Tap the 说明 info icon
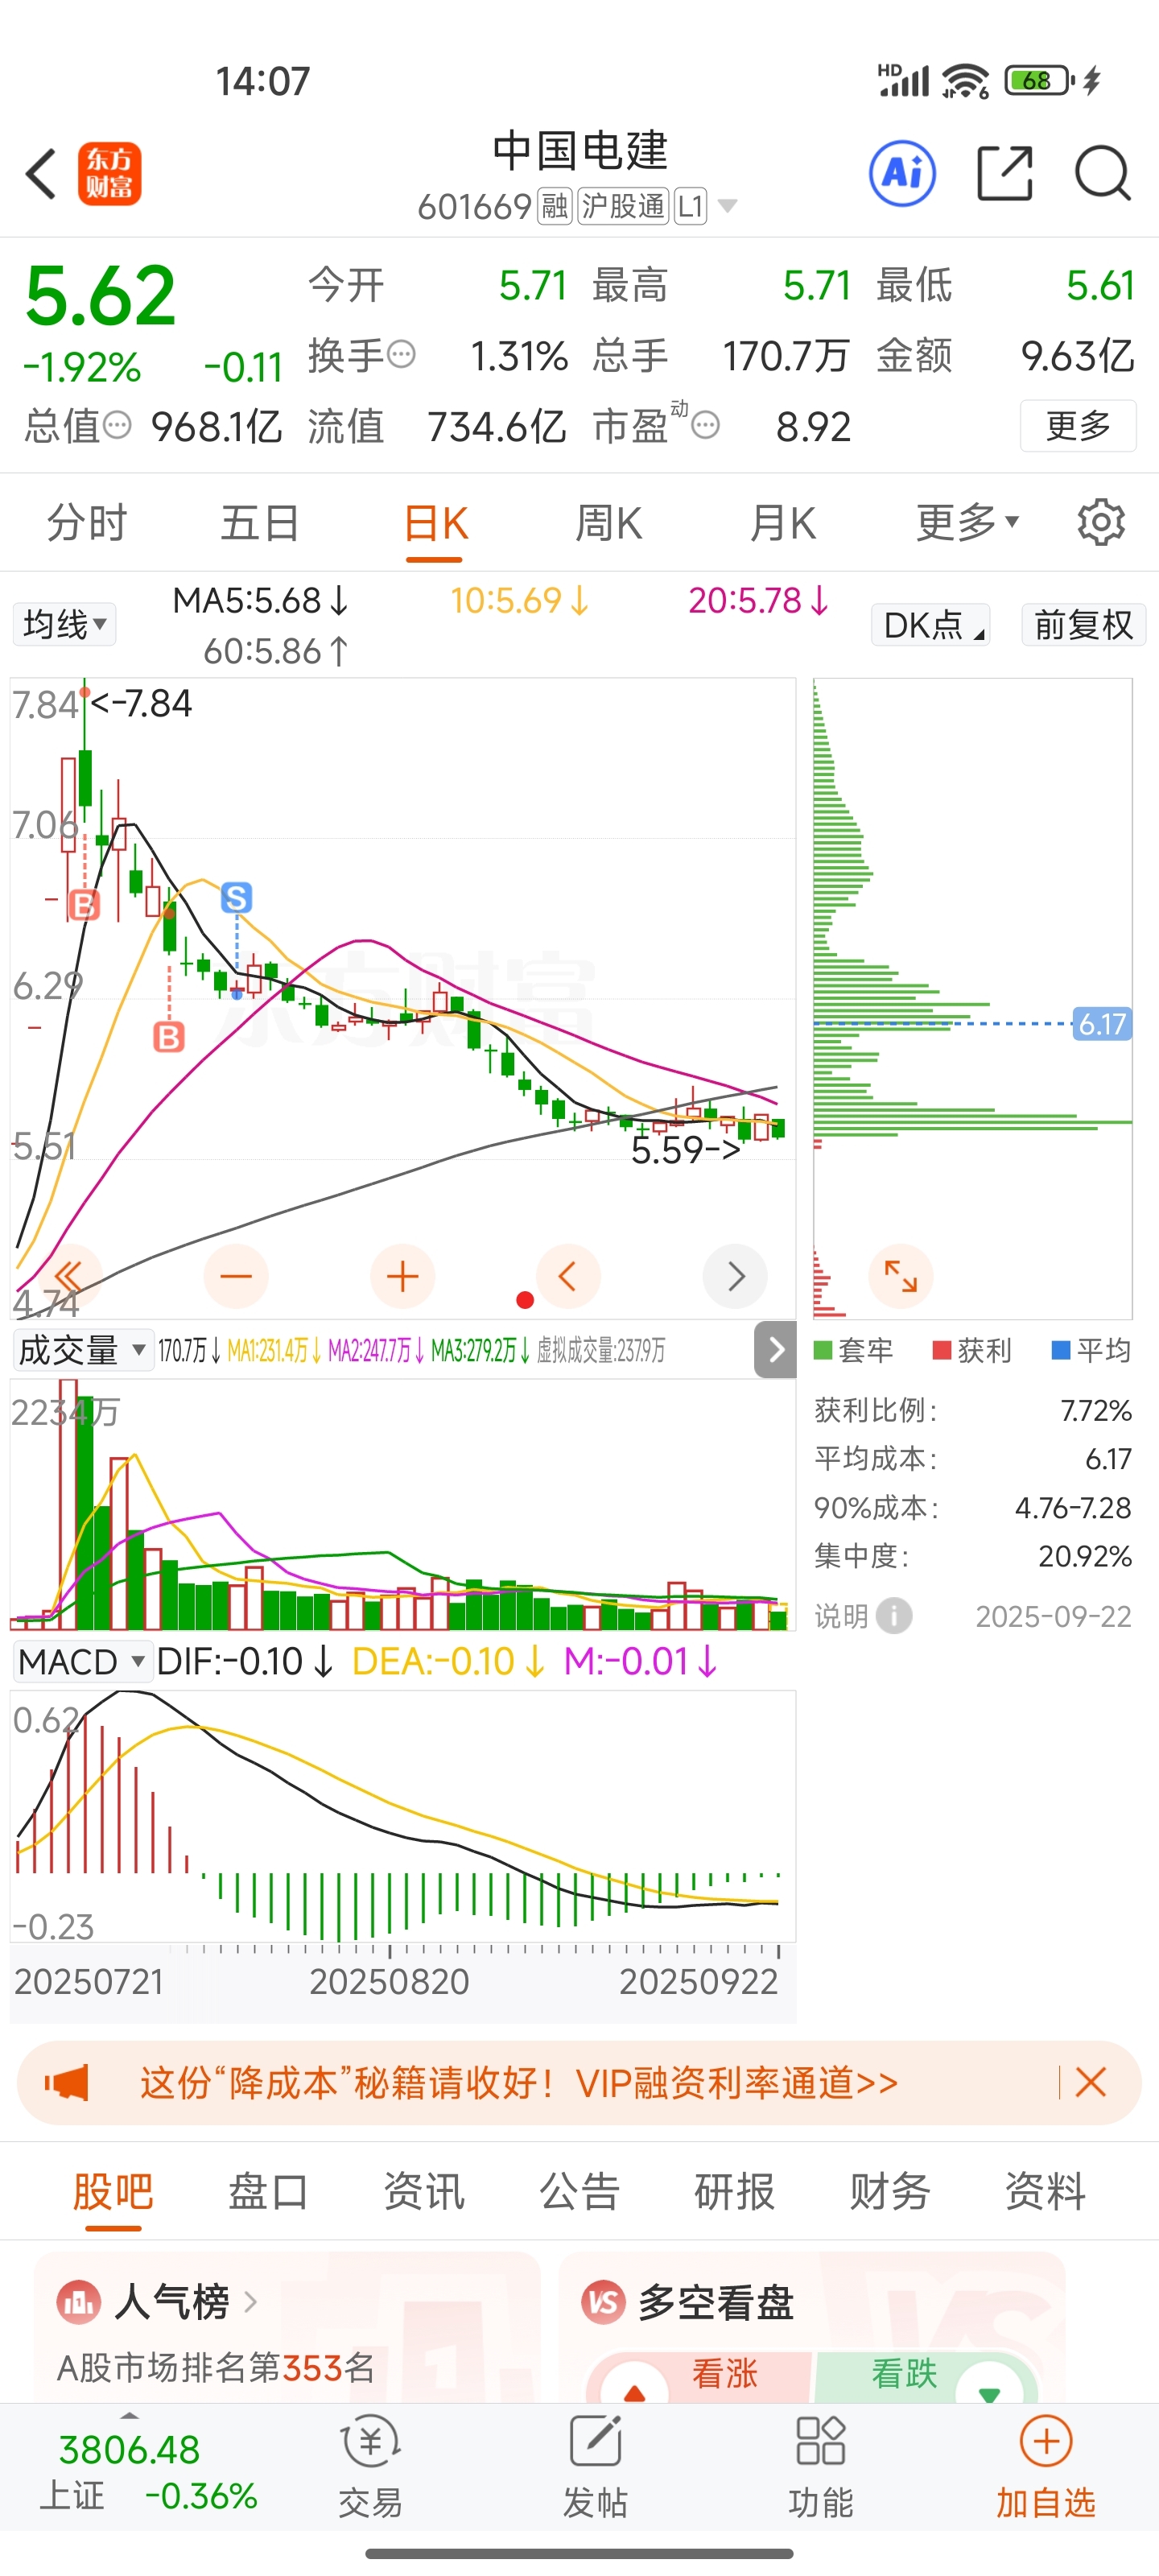 click(x=893, y=1615)
